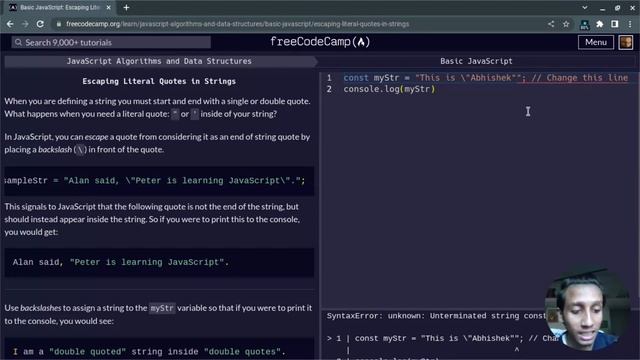
Task: Click the freeCodeCamp logo
Action: [320, 42]
